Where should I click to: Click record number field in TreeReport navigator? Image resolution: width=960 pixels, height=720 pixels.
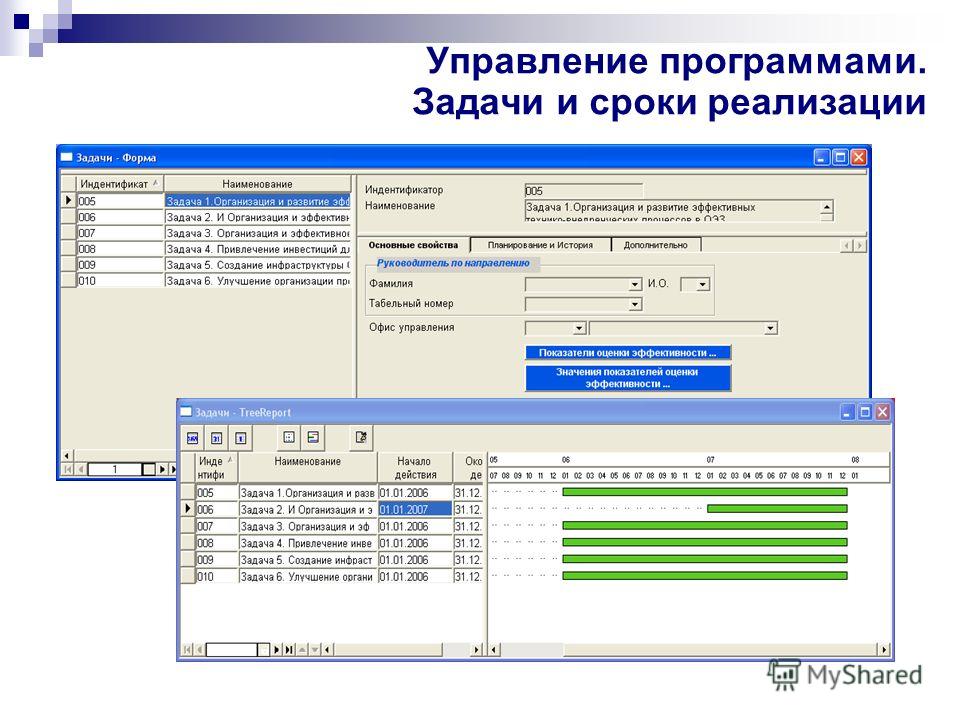click(x=231, y=650)
